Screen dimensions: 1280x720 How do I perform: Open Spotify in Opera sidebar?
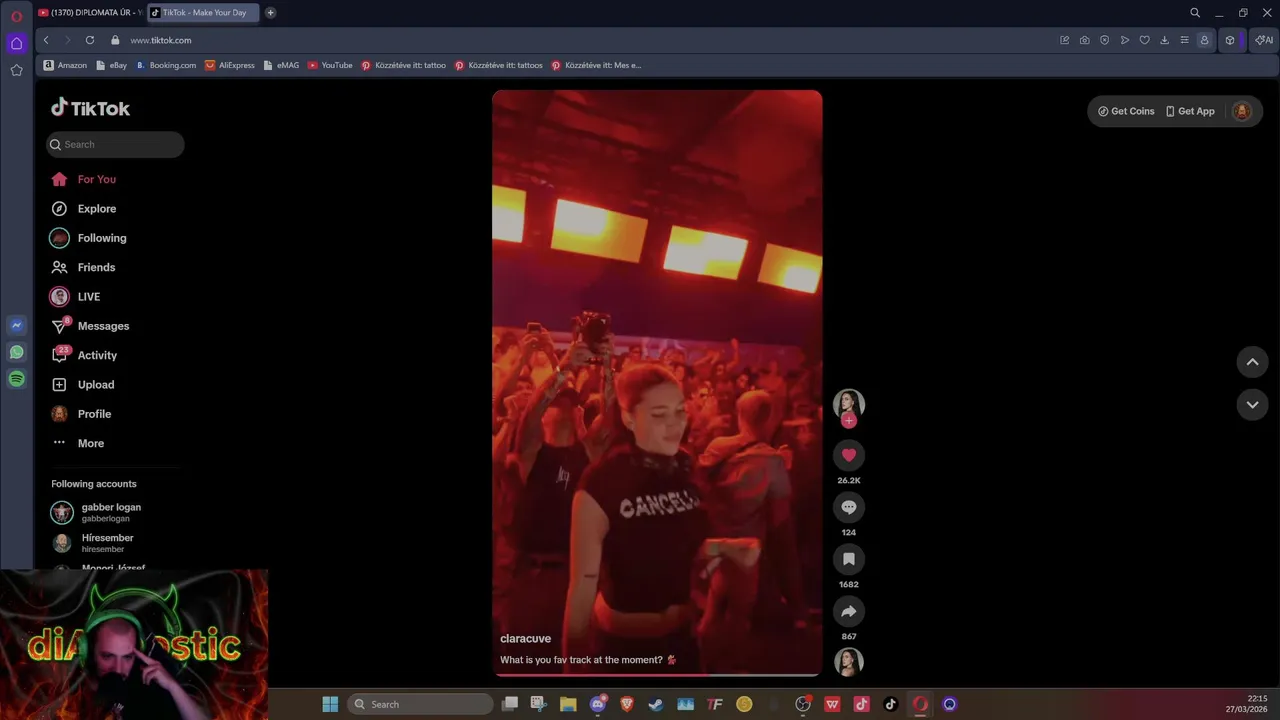[x=16, y=379]
